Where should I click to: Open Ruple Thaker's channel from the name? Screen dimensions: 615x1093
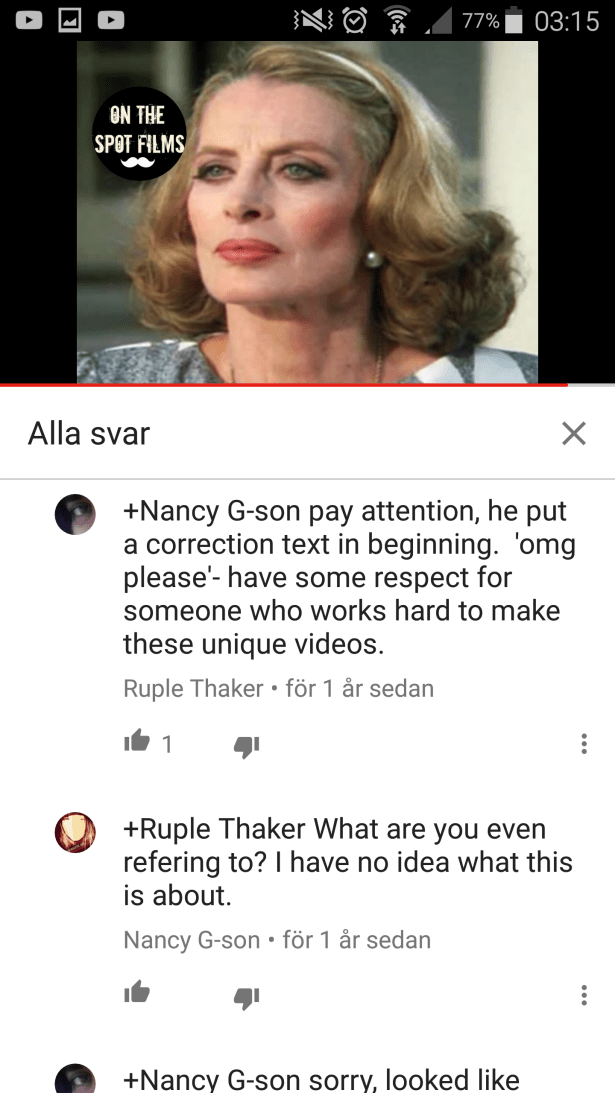coord(193,689)
